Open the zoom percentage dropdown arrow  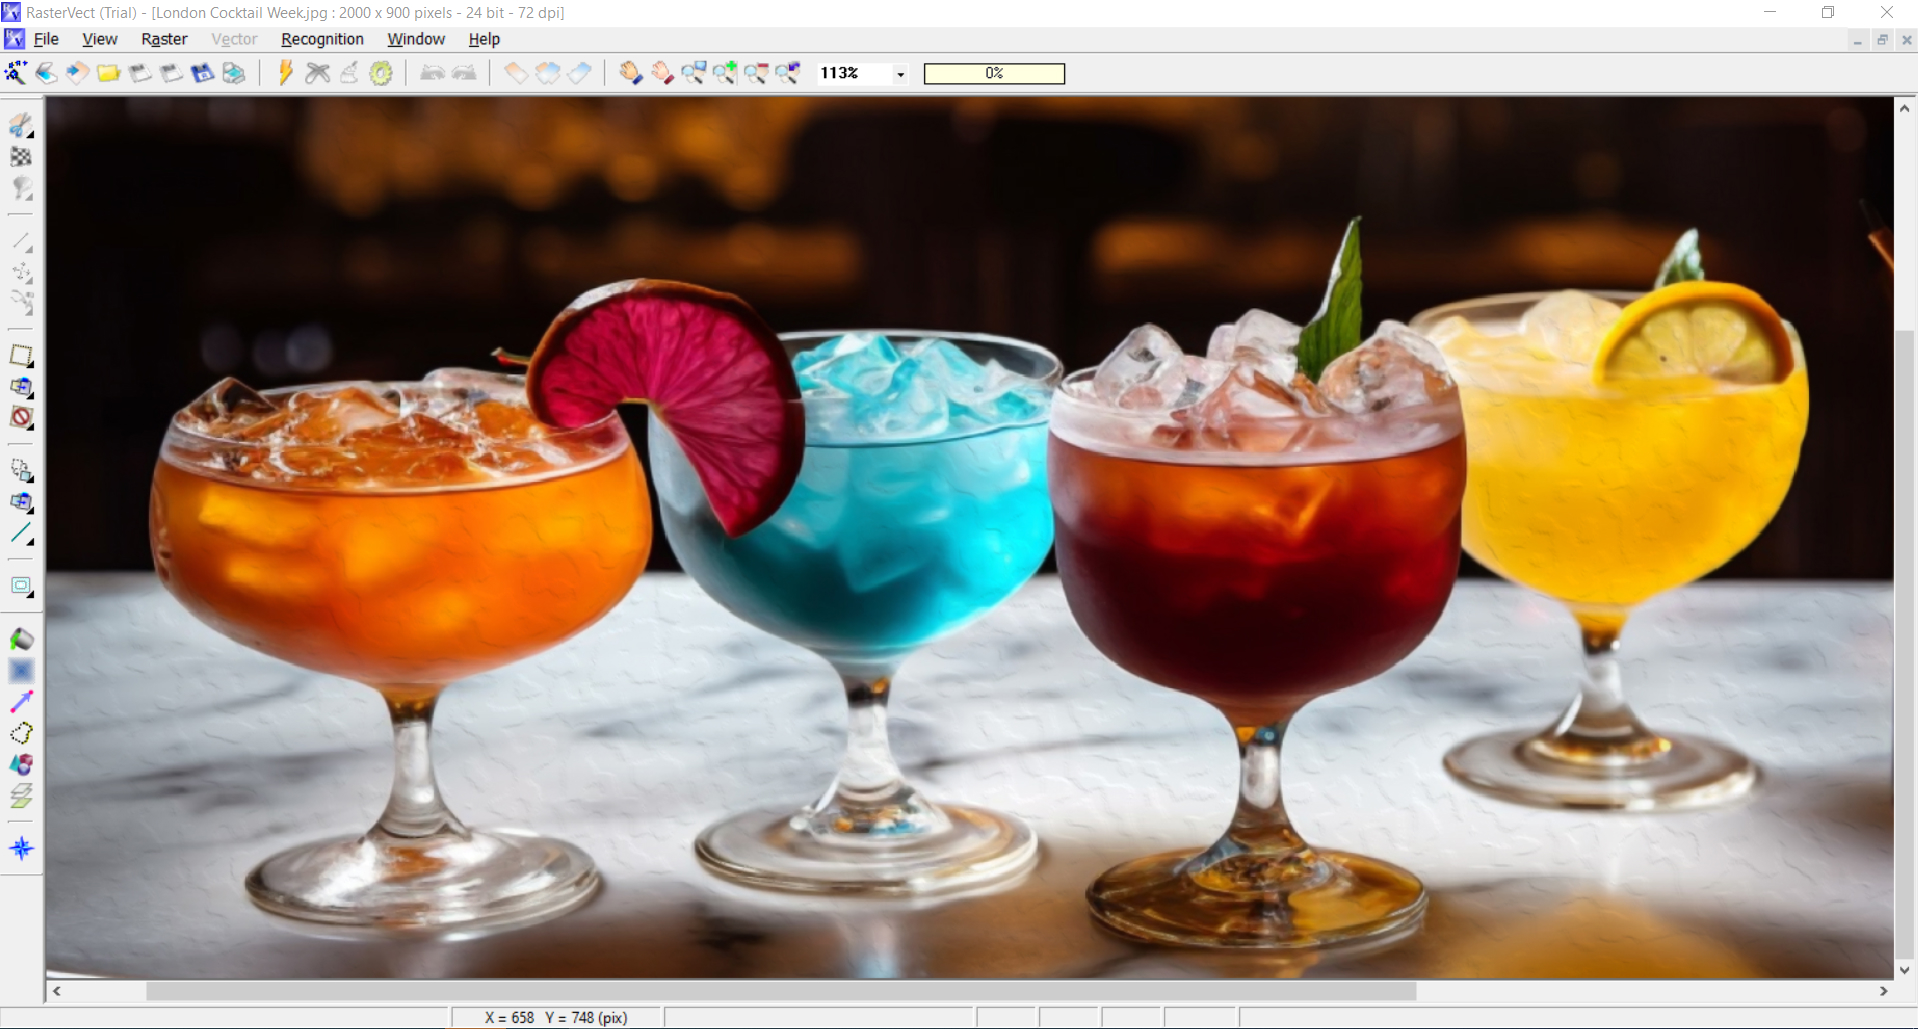pyautogui.click(x=901, y=74)
